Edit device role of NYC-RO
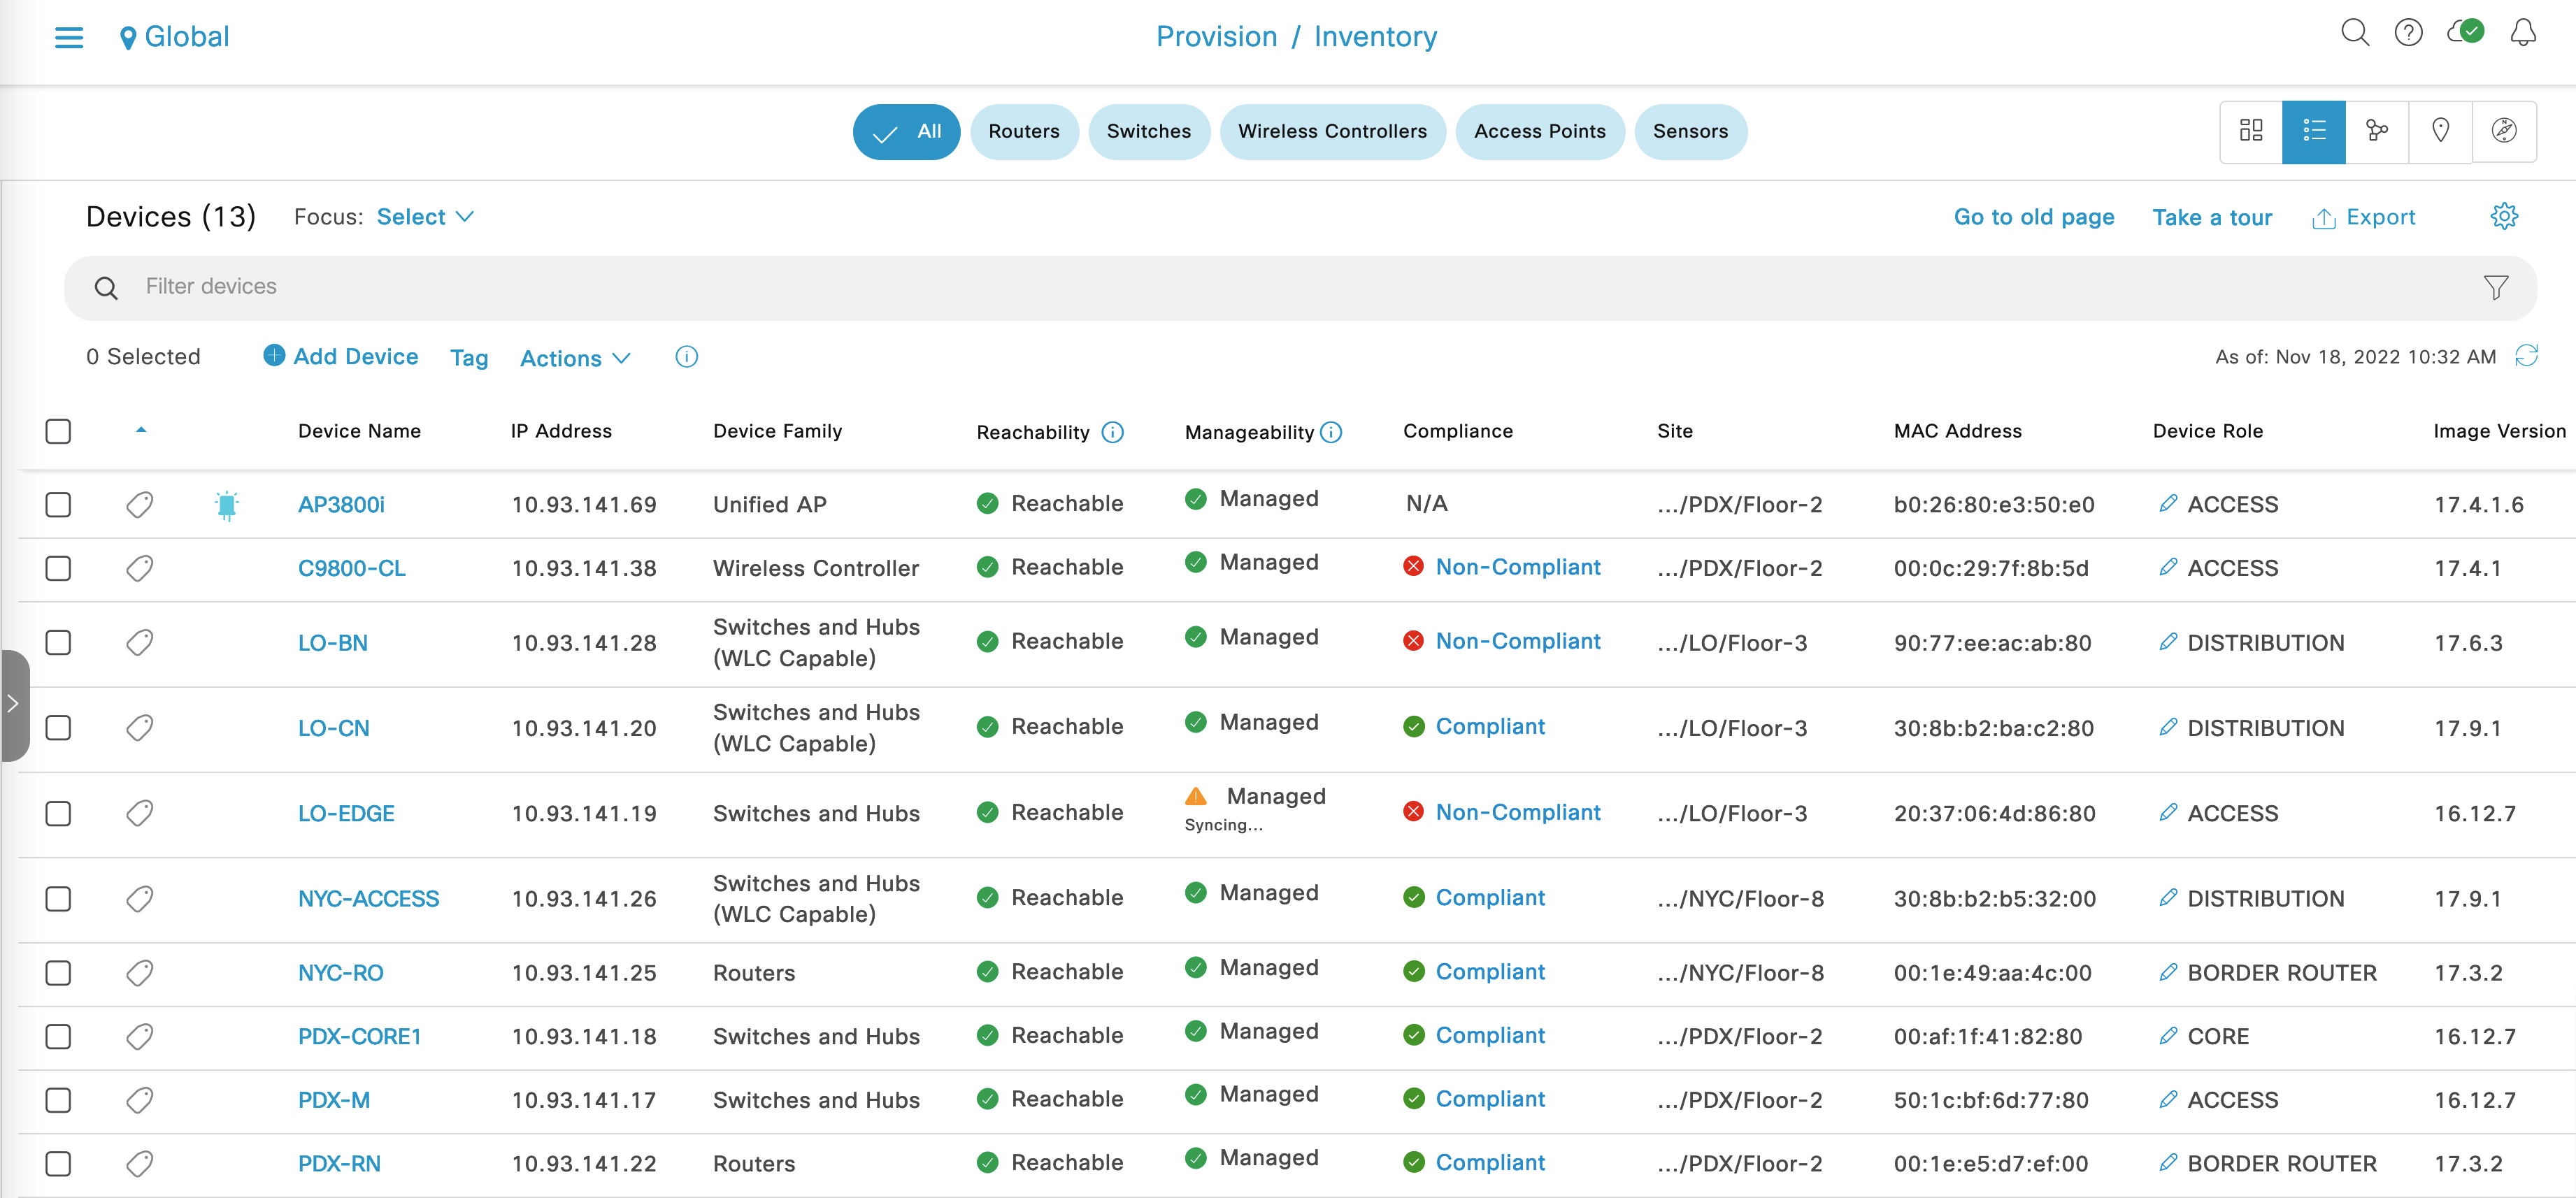2576x1198 pixels. click(x=2167, y=972)
